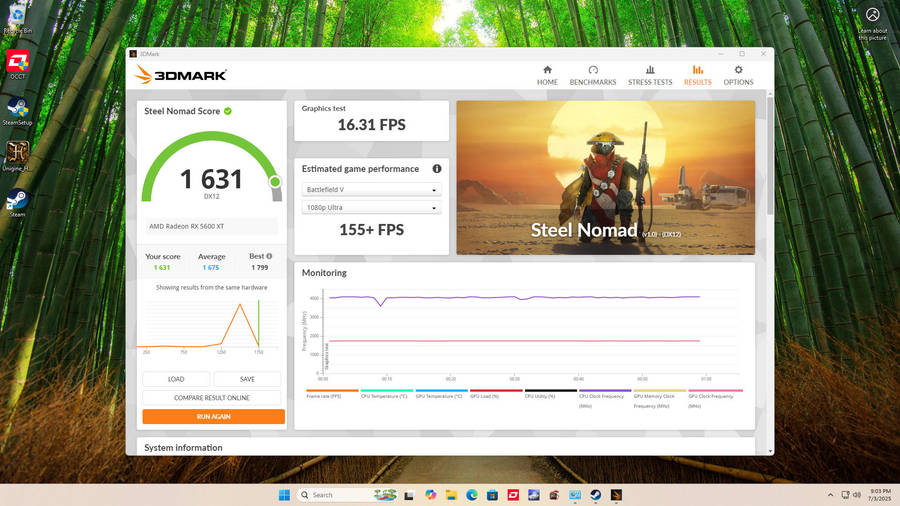Open the OCCT desktop shortcut
This screenshot has height=506, width=900.
click(x=17, y=65)
